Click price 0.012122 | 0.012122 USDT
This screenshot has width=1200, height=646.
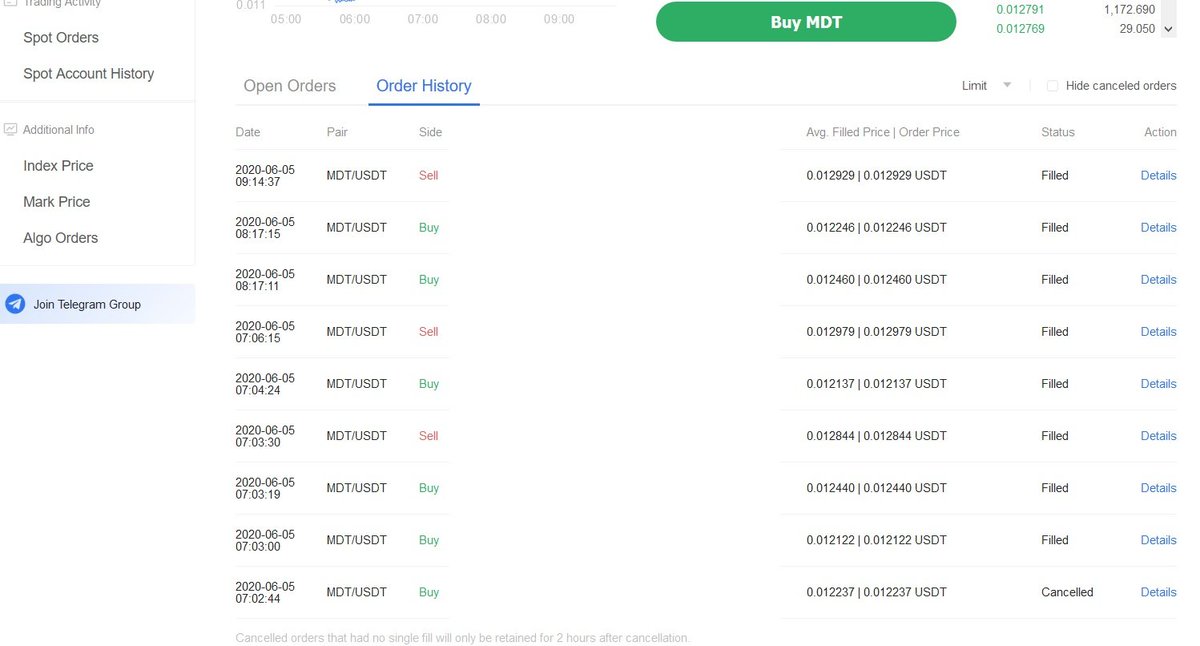point(876,540)
